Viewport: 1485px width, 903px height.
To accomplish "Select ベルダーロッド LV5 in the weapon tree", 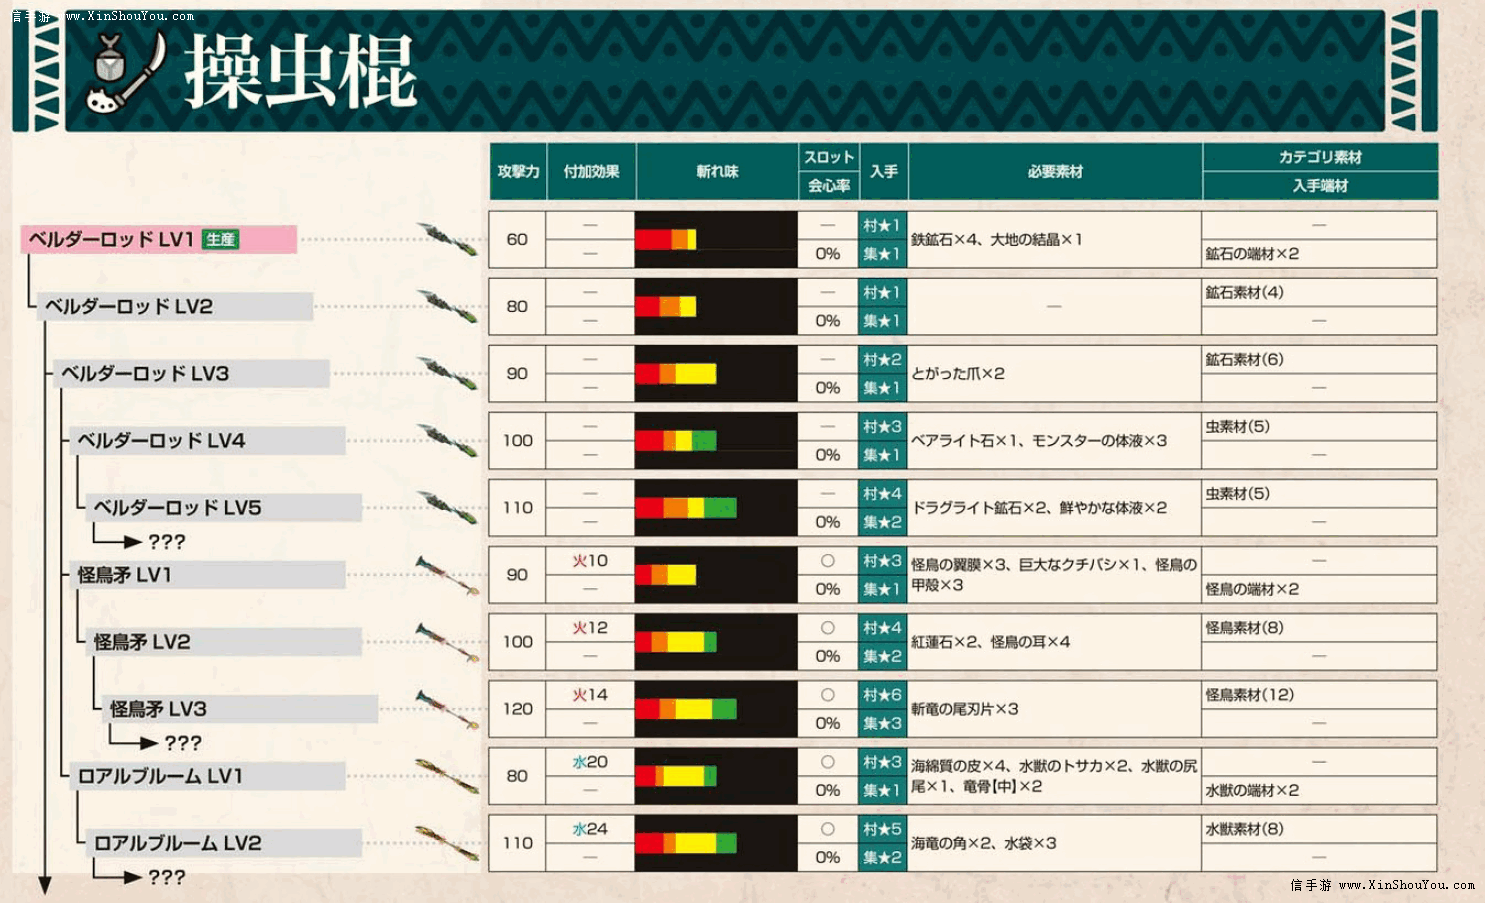I will click(x=222, y=507).
